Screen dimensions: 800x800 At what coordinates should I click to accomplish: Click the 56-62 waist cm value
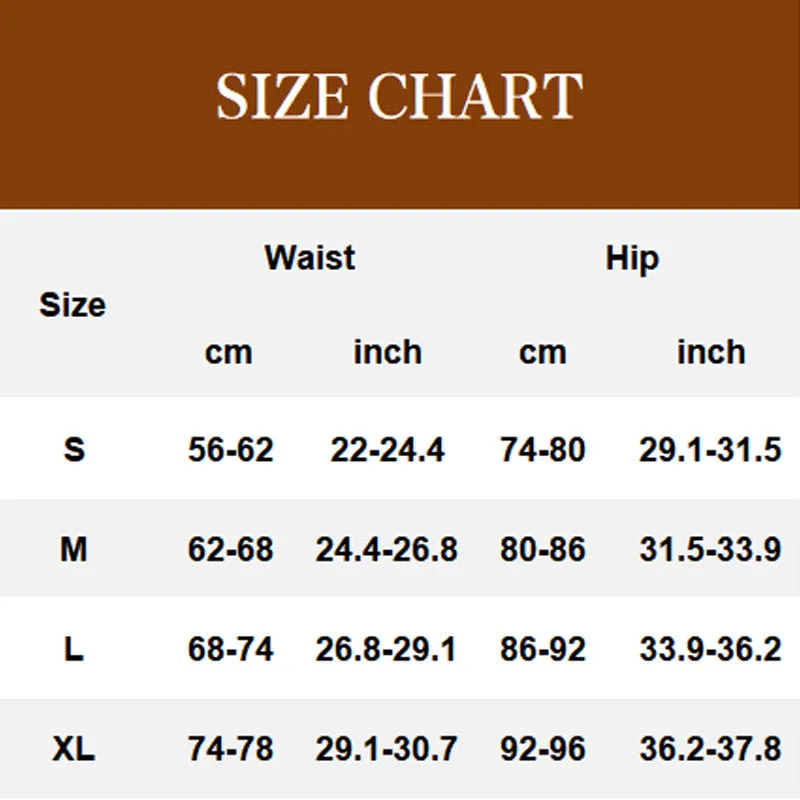click(231, 449)
